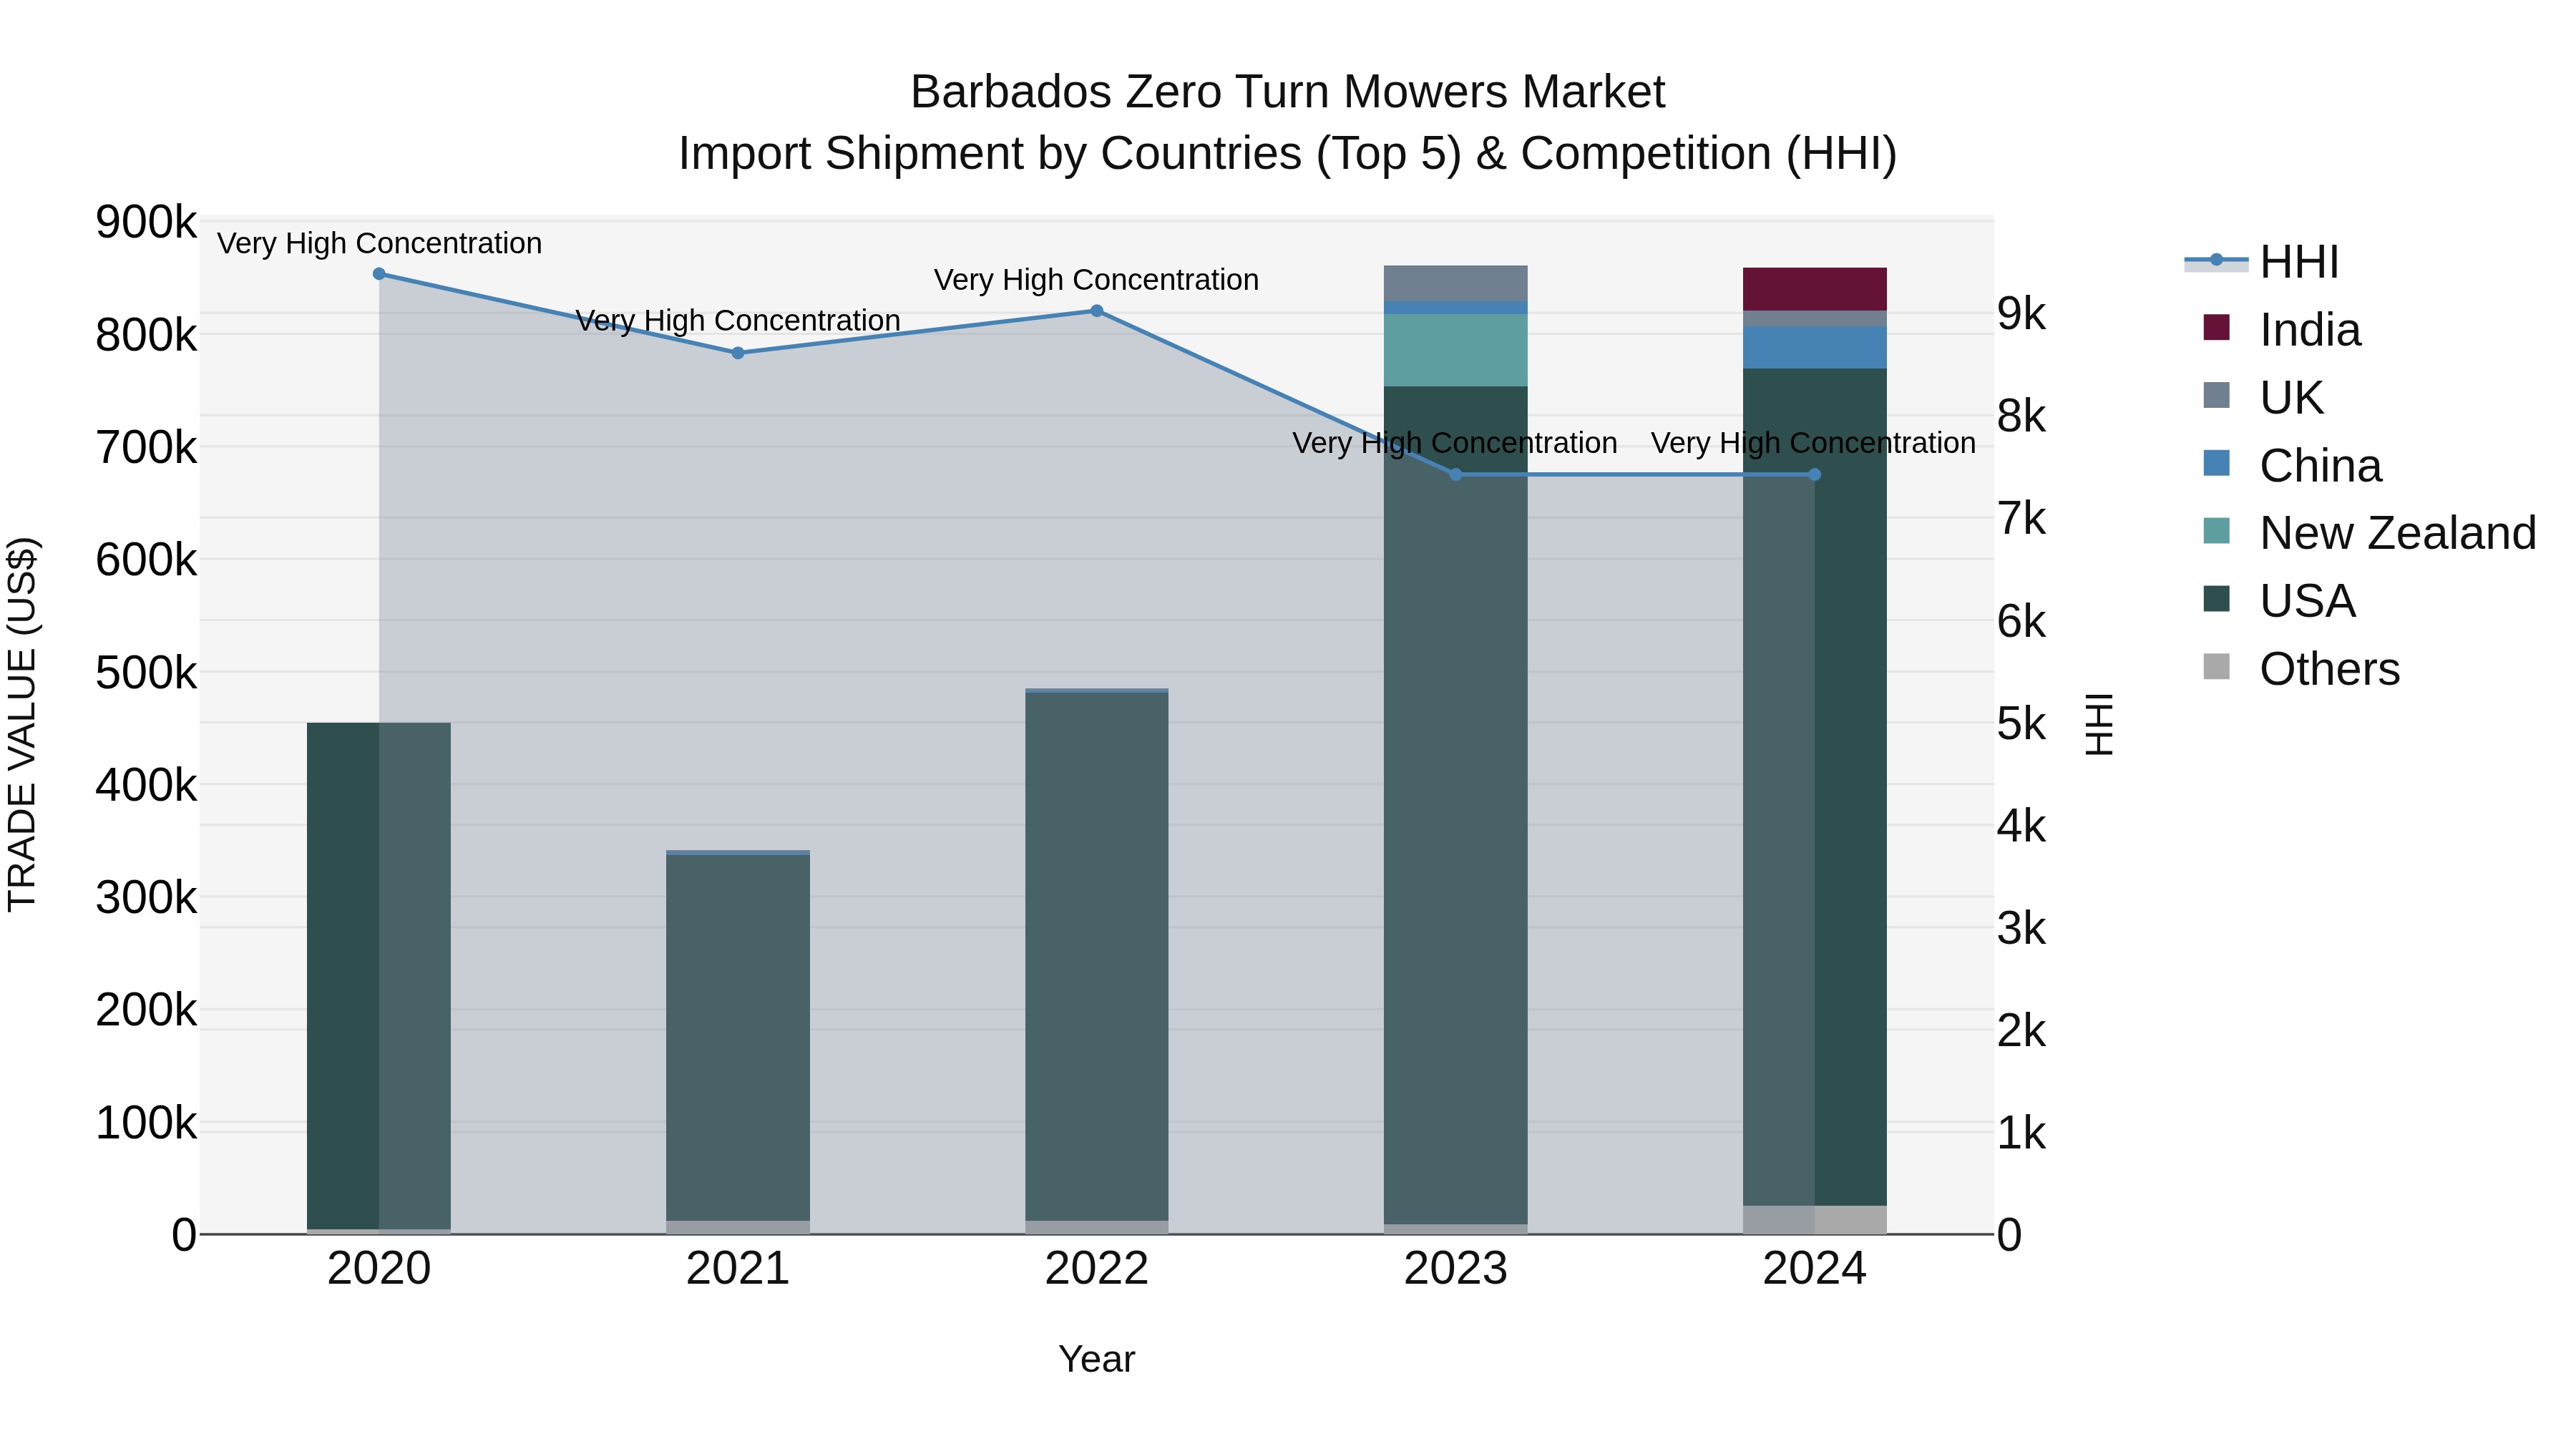Click the 5k right axis tick

pyautogui.click(x=2022, y=724)
